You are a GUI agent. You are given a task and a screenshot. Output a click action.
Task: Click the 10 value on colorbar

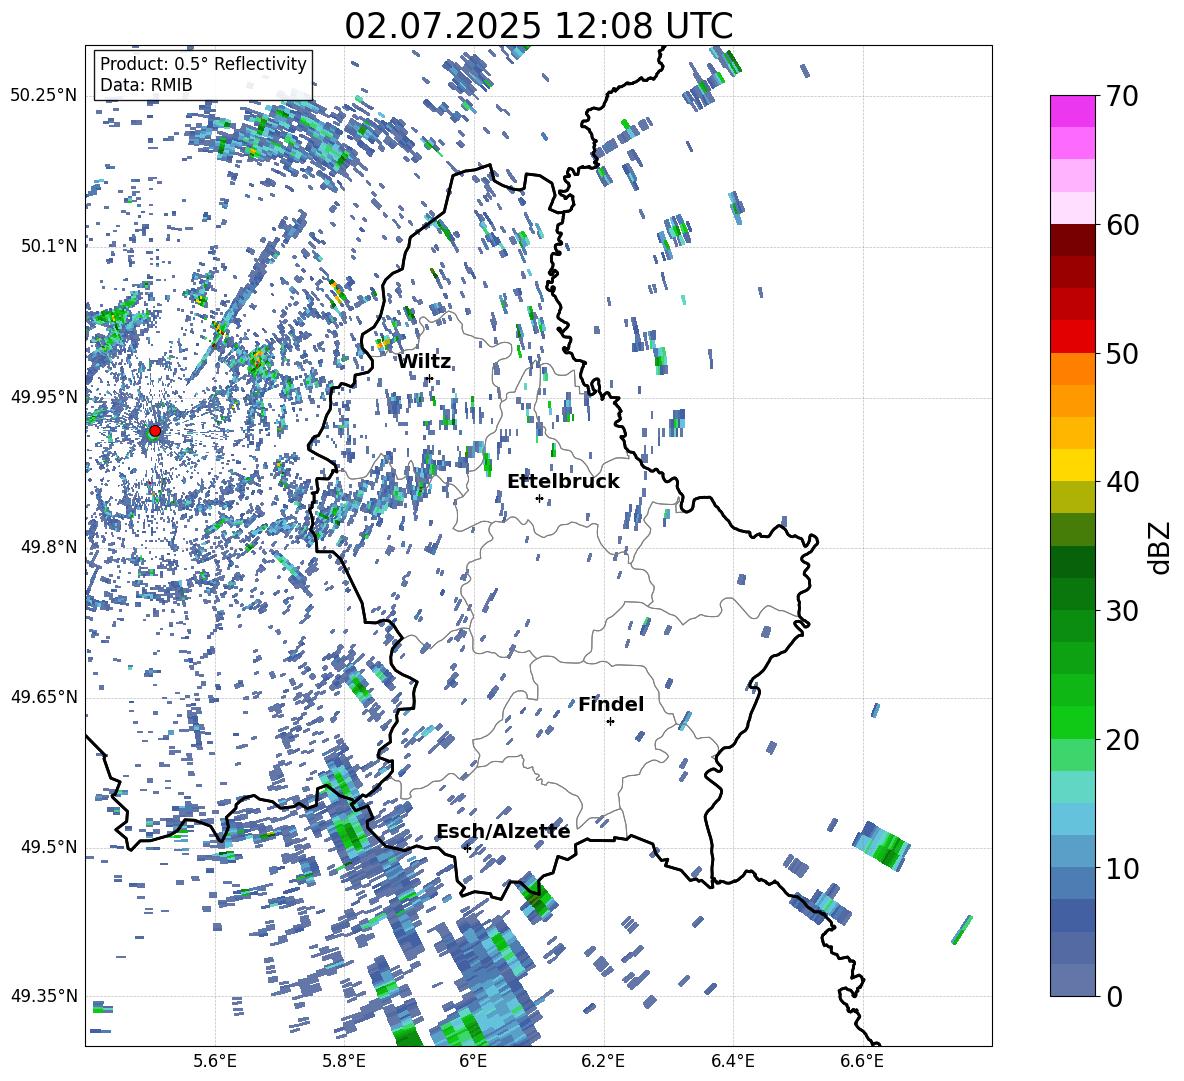[1121, 868]
